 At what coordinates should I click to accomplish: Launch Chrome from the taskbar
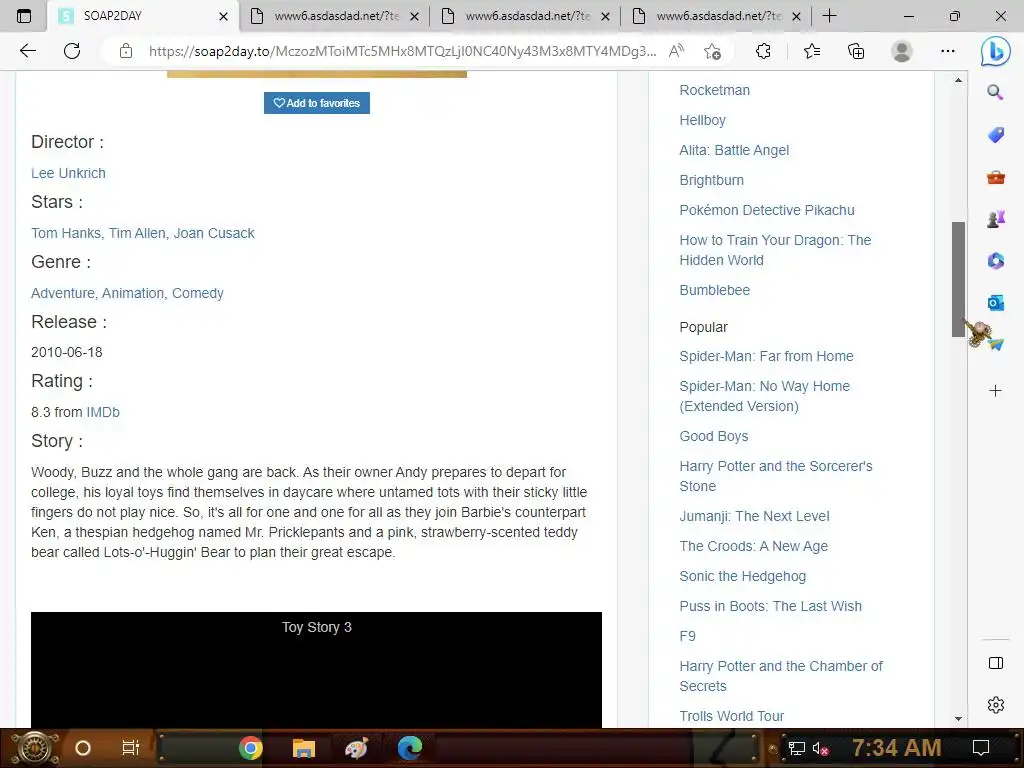pos(250,748)
